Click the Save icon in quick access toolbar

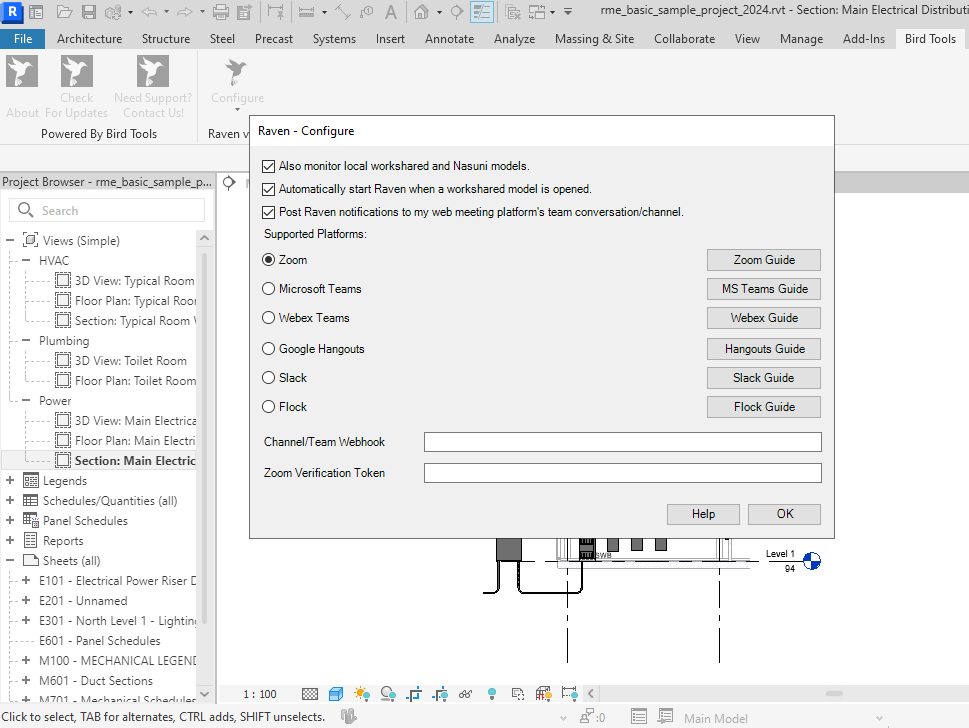(88, 12)
